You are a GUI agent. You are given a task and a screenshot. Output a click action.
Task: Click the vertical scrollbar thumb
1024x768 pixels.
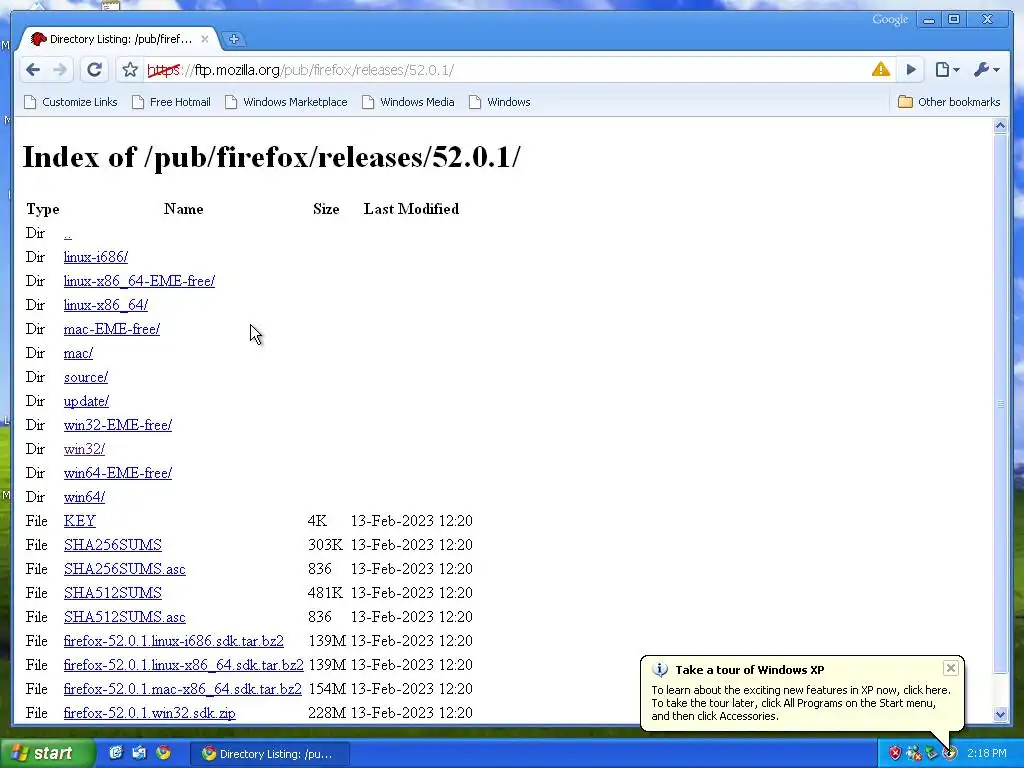click(x=1000, y=404)
